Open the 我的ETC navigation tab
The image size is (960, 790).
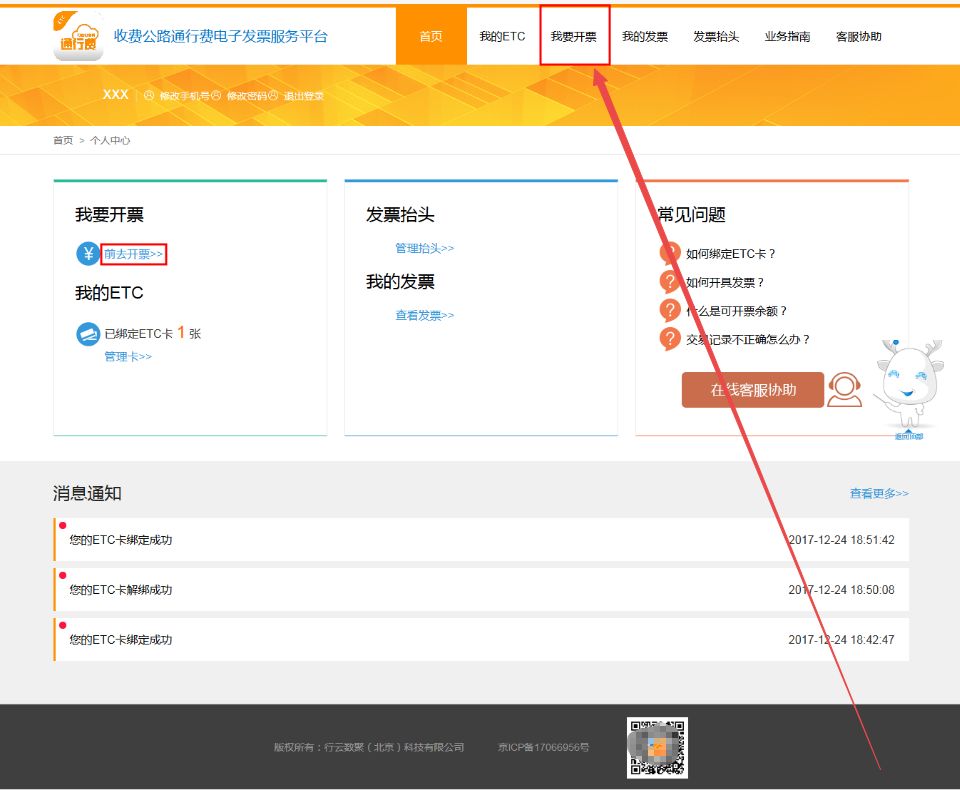[x=502, y=37]
